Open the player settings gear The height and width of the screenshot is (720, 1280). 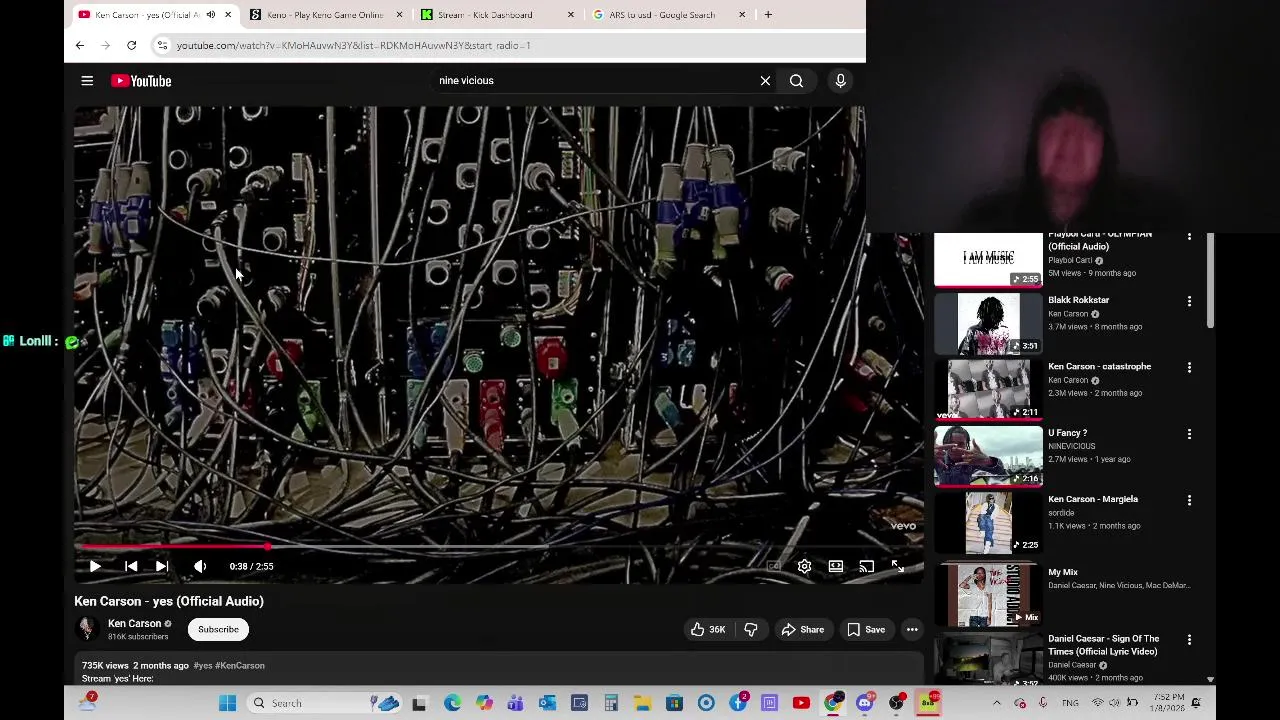804,566
